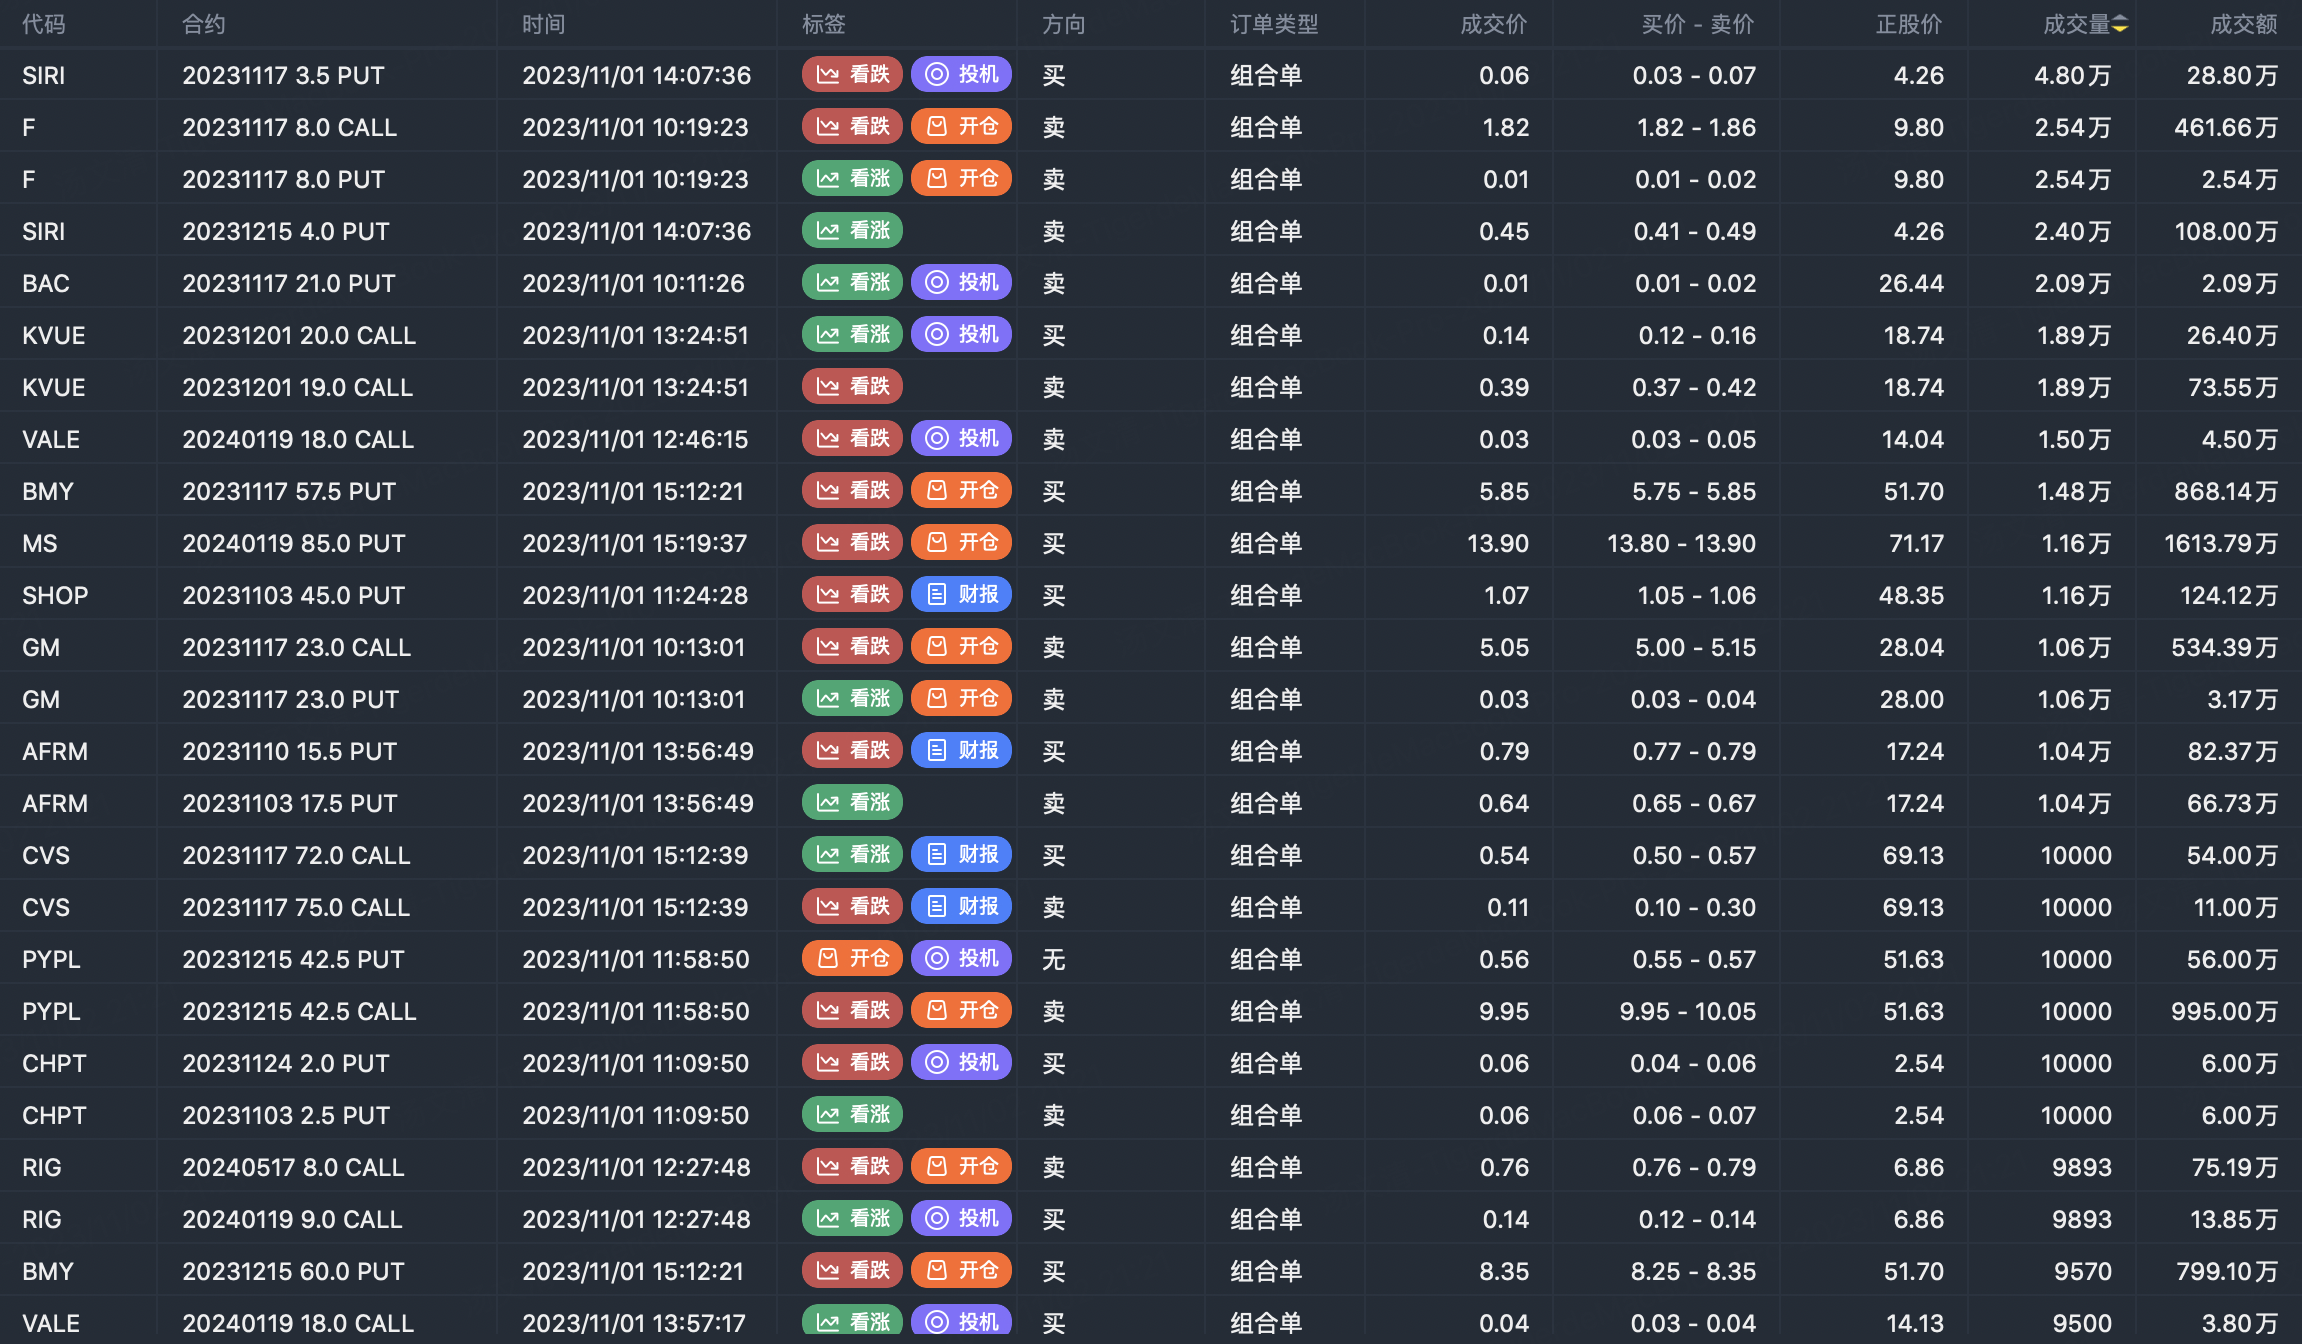The width and height of the screenshot is (2302, 1344).
Task: Click the 看涨 tag on SIRI 4.0 PUT row
Action: [x=853, y=230]
